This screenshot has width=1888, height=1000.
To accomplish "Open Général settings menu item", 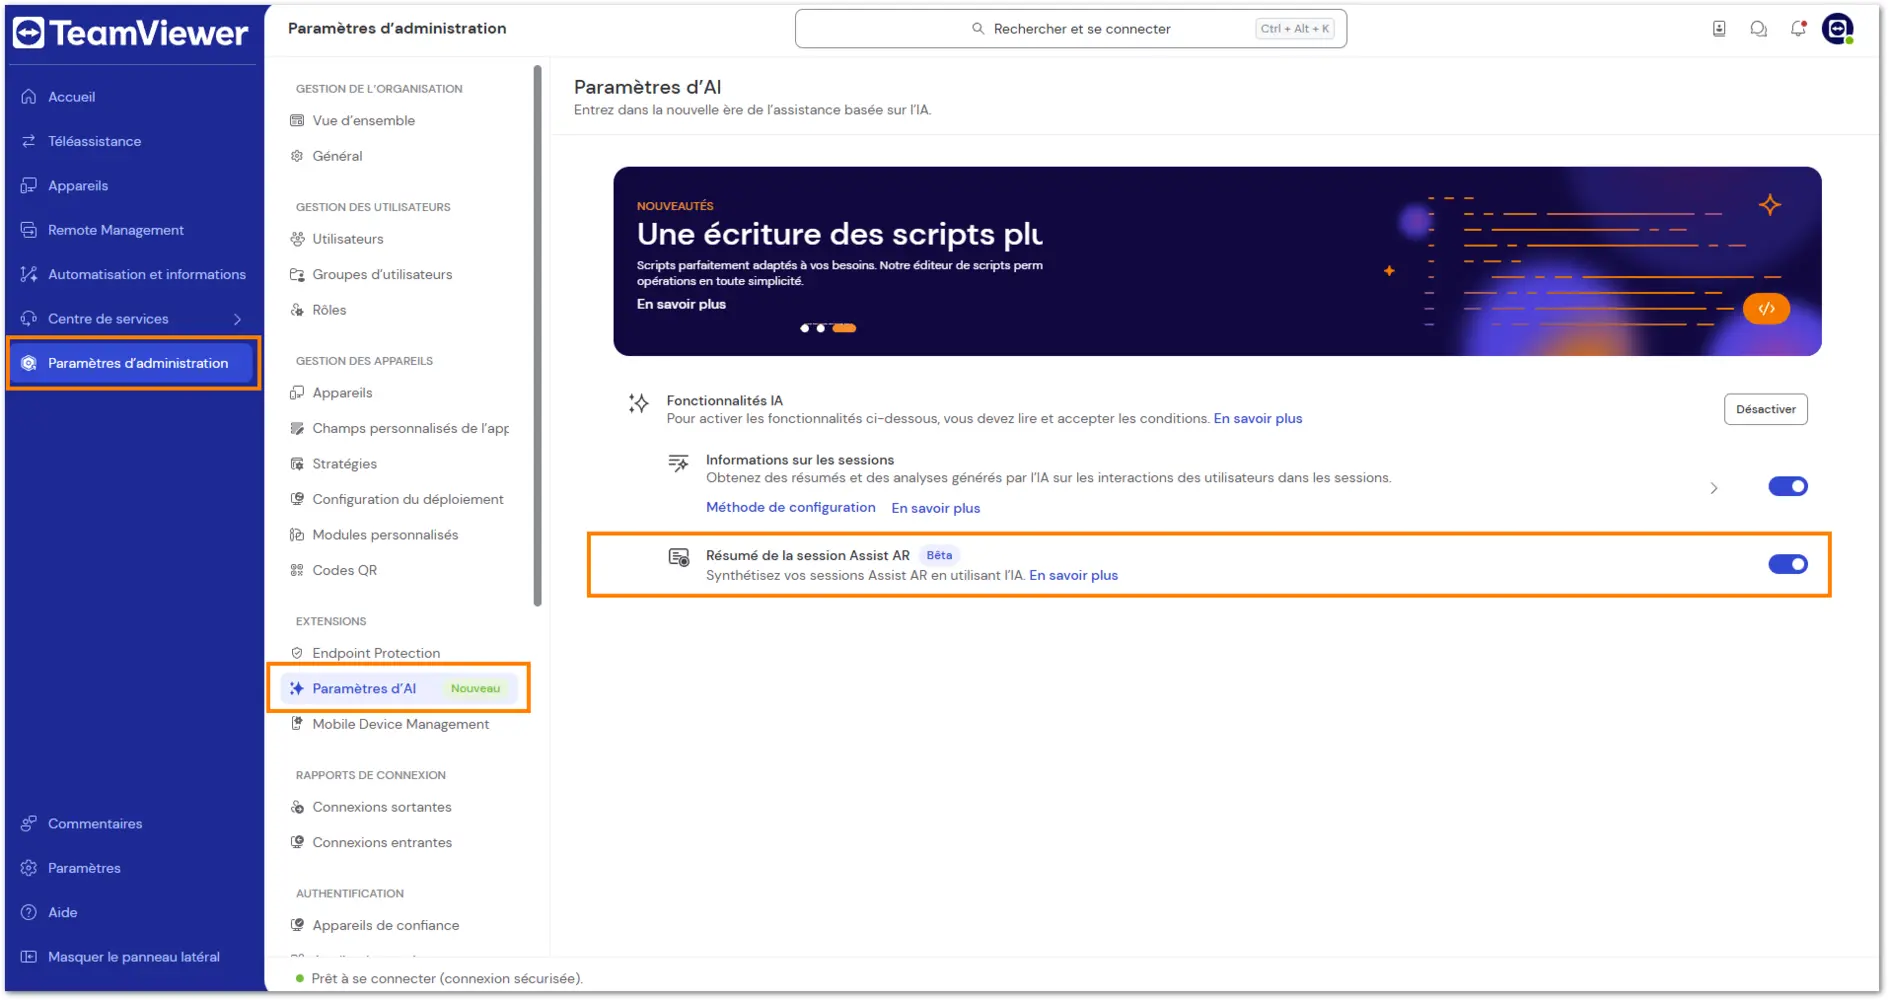I will 337,157.
